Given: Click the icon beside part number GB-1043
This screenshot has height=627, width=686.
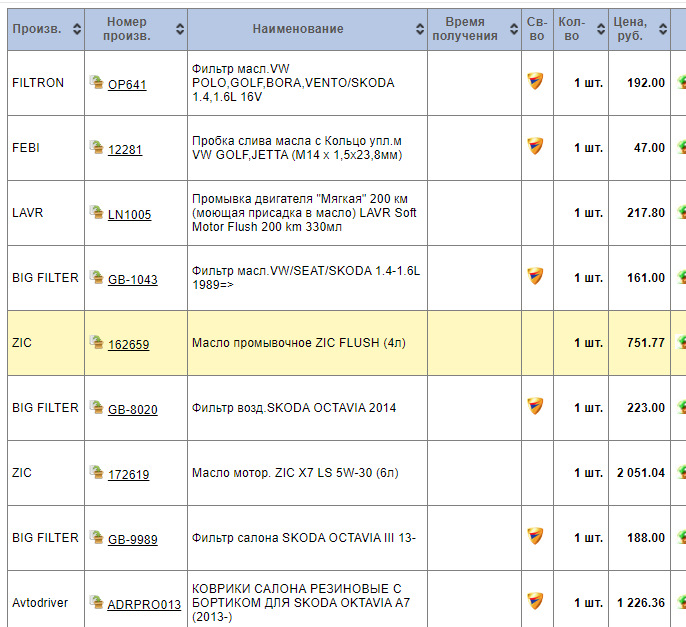Looking at the screenshot, I should pos(96,277).
